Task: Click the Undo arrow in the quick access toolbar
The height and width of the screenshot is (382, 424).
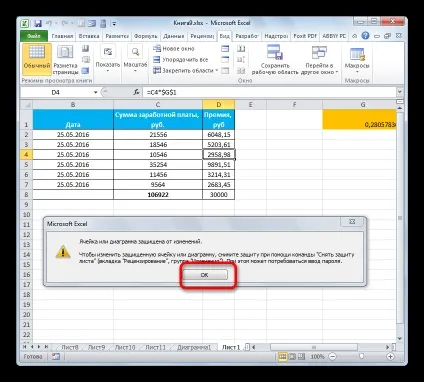Action: click(49, 23)
